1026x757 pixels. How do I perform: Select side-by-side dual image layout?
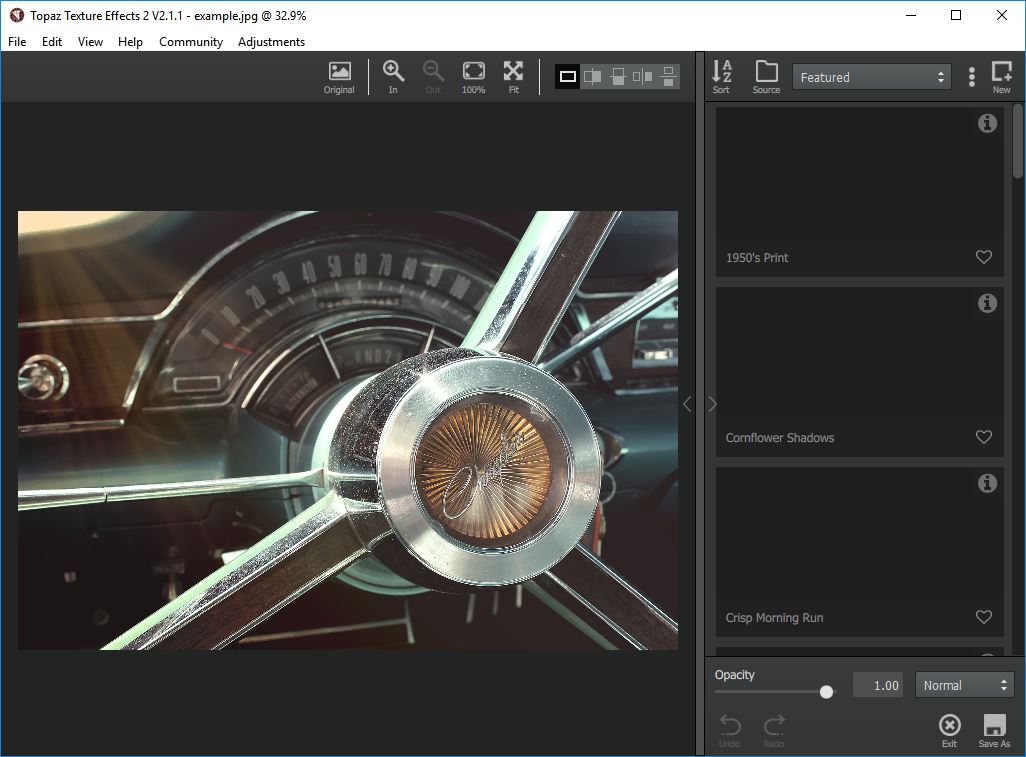click(643, 77)
